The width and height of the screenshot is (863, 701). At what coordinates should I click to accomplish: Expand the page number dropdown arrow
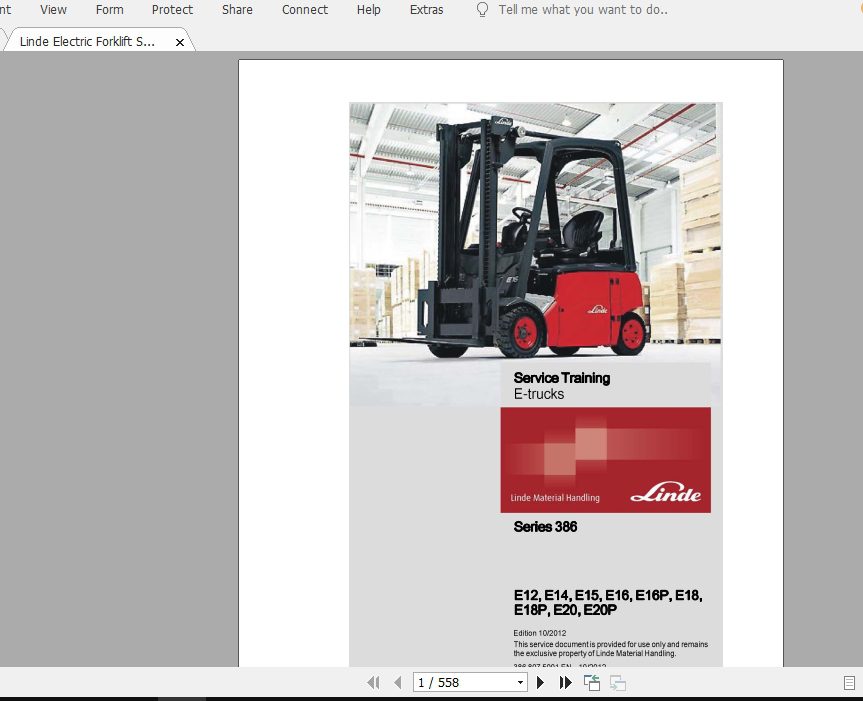click(520, 683)
